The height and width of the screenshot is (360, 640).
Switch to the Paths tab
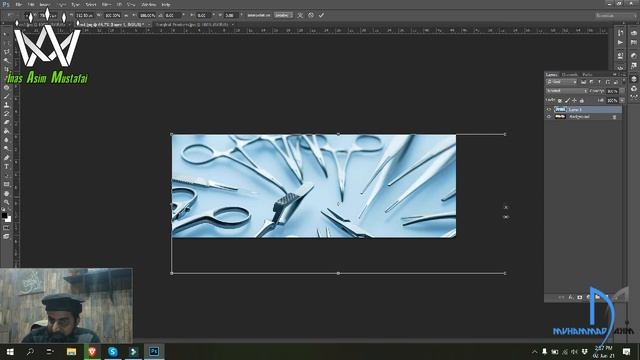click(587, 75)
